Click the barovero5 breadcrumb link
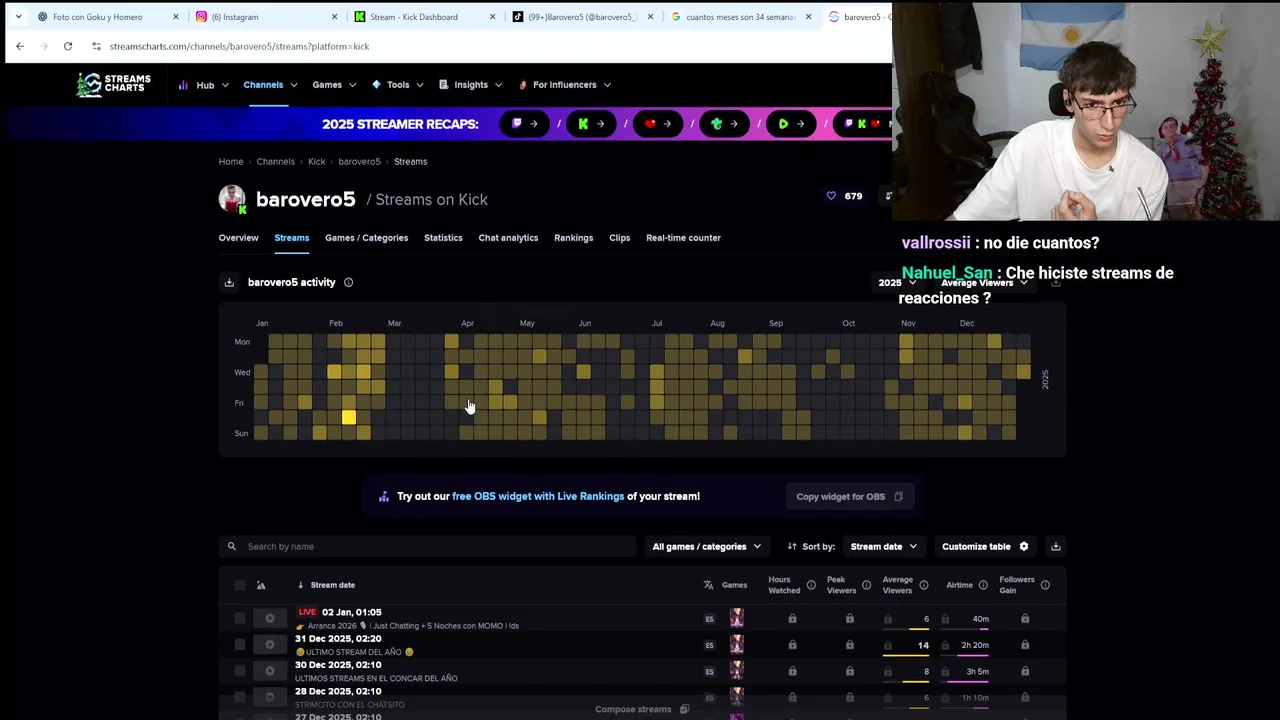Screen dimensions: 1280x720 [359, 162]
